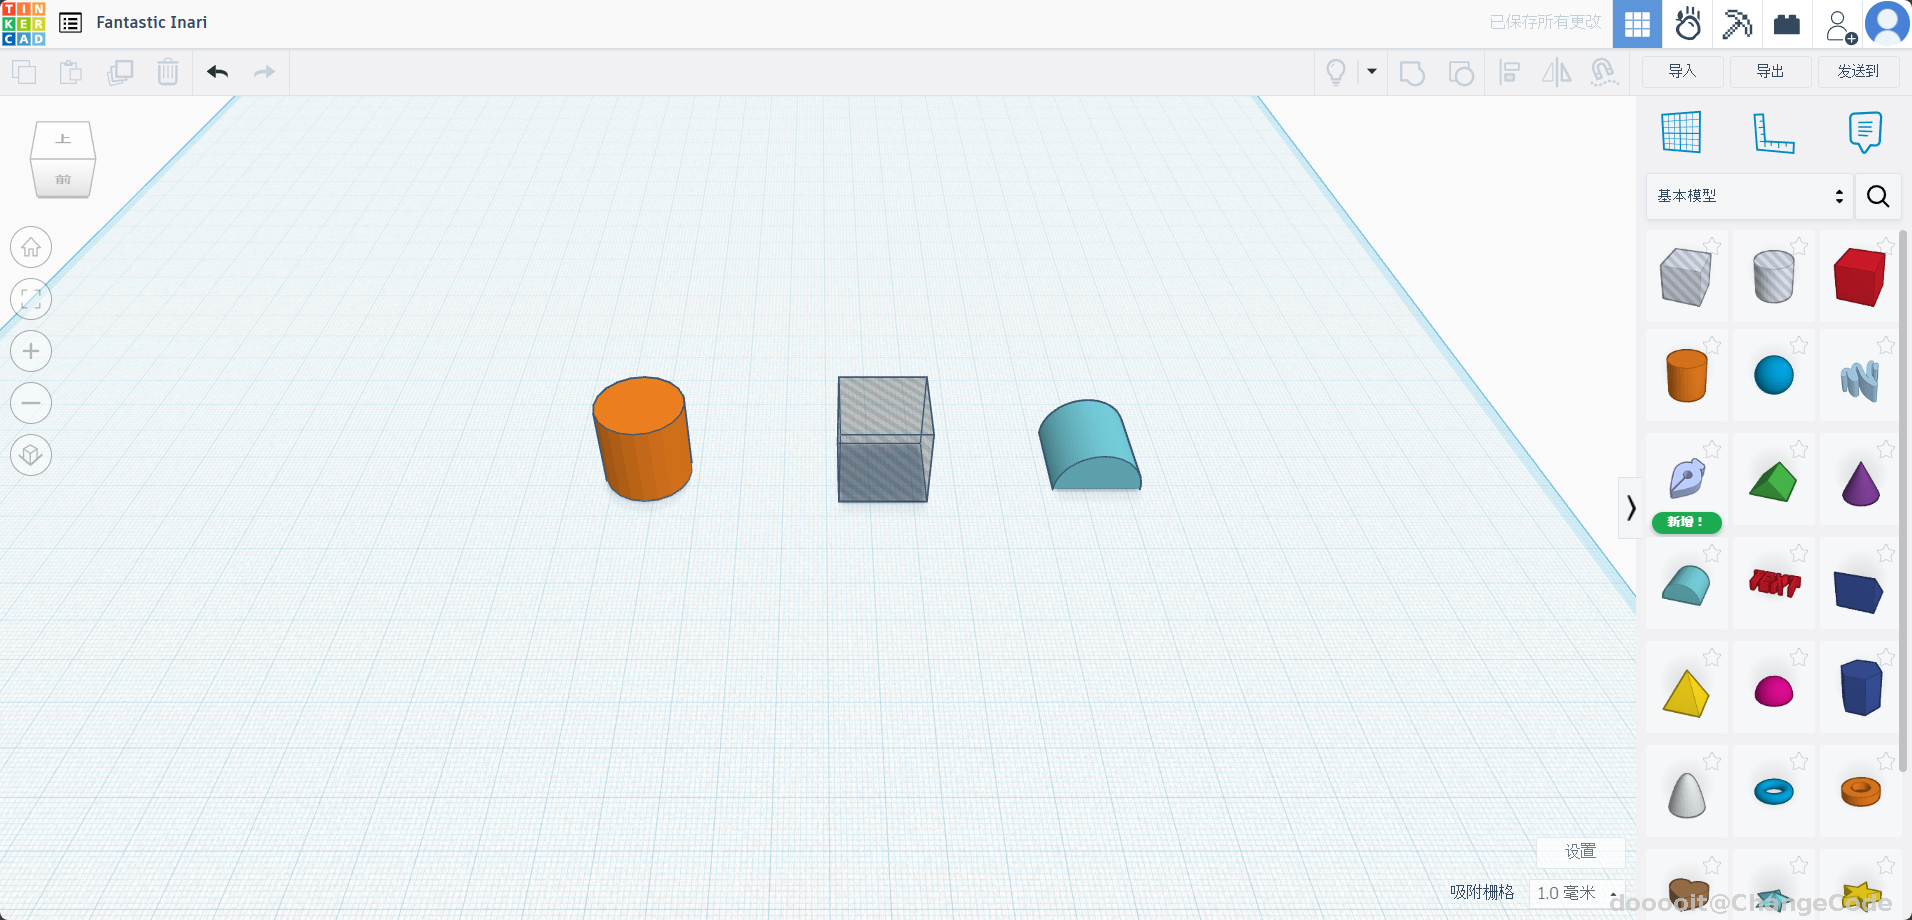Viewport: 1912px width, 920px height.
Task: Select the ruler tool
Action: [x=1774, y=133]
